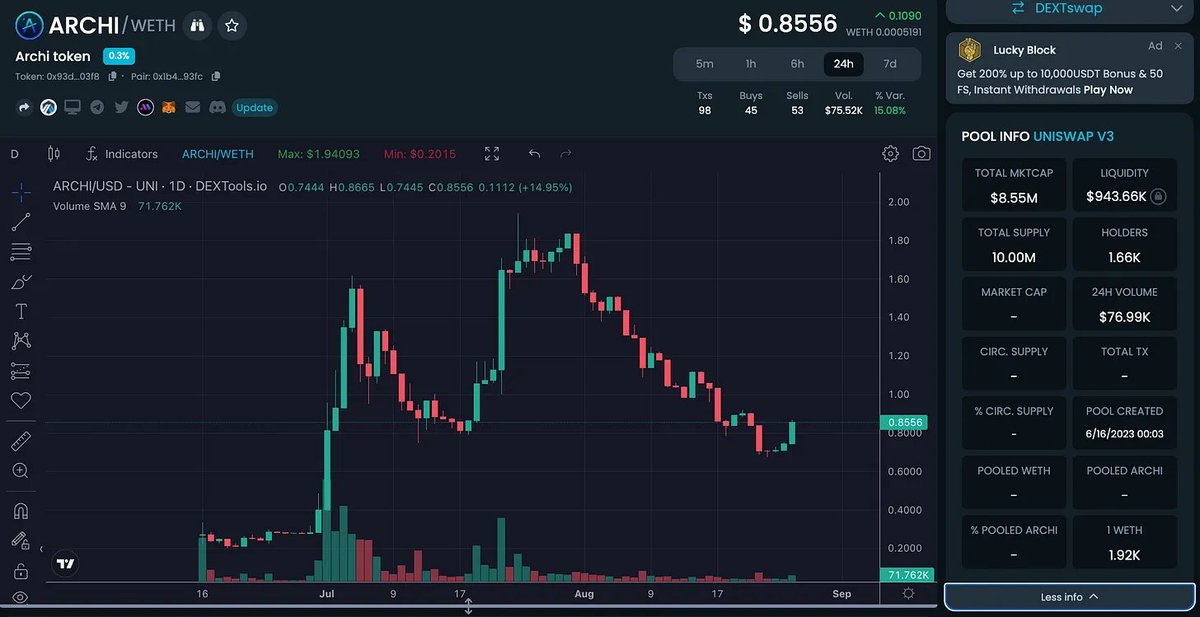This screenshot has height=617, width=1200.
Task: Open chart settings gear
Action: pos(890,154)
